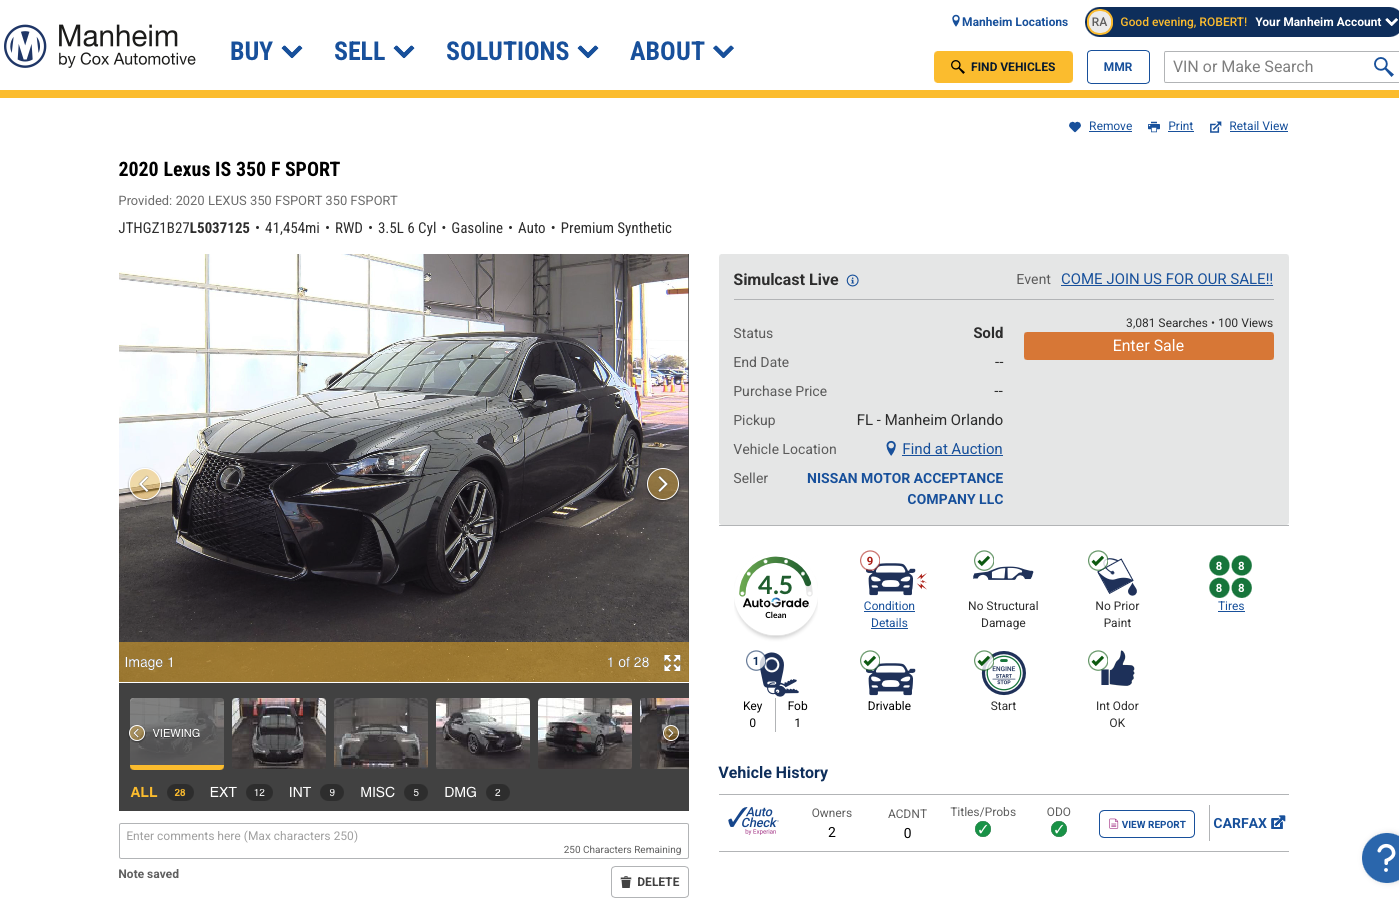Select the fourth thumbnail image

pos(483,733)
